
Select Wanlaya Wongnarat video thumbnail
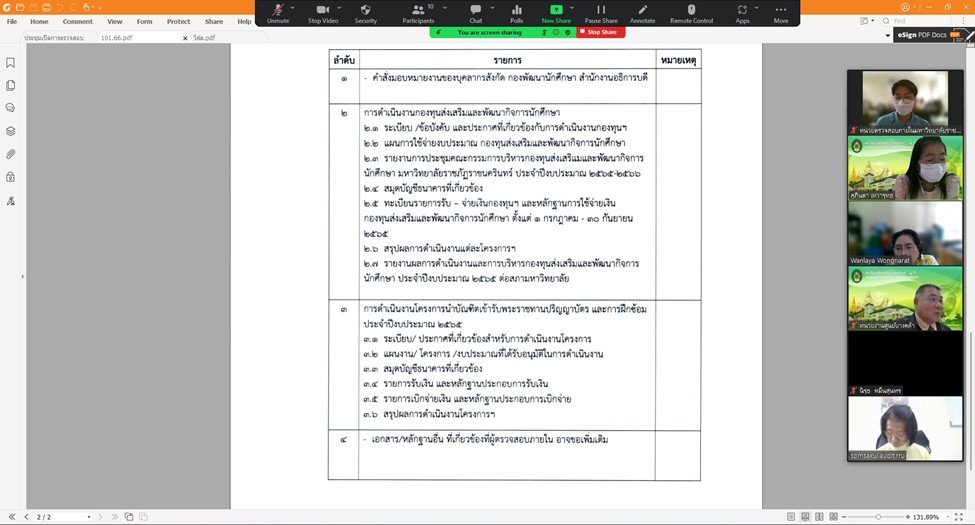(x=905, y=233)
